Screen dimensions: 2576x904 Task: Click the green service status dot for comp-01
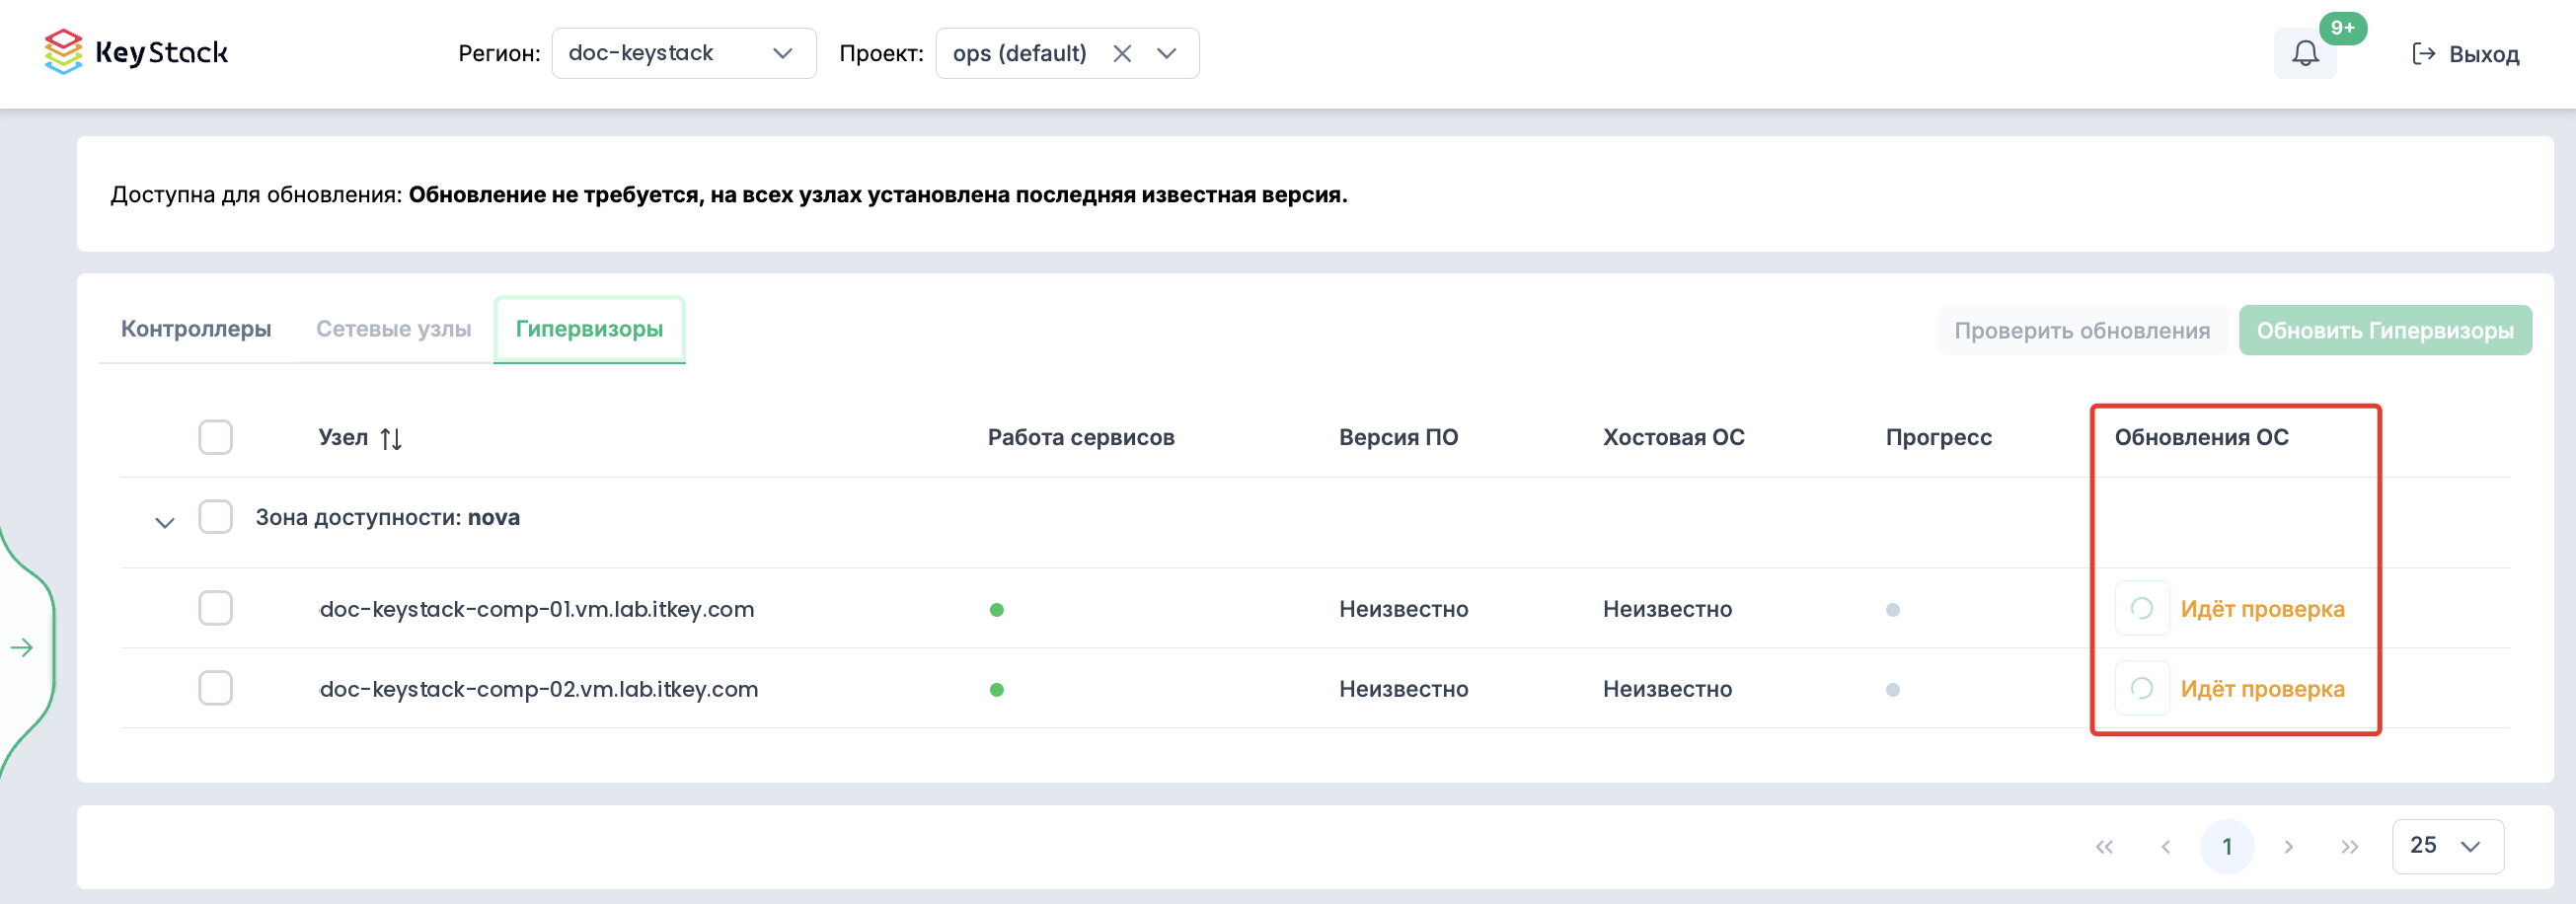[996, 610]
